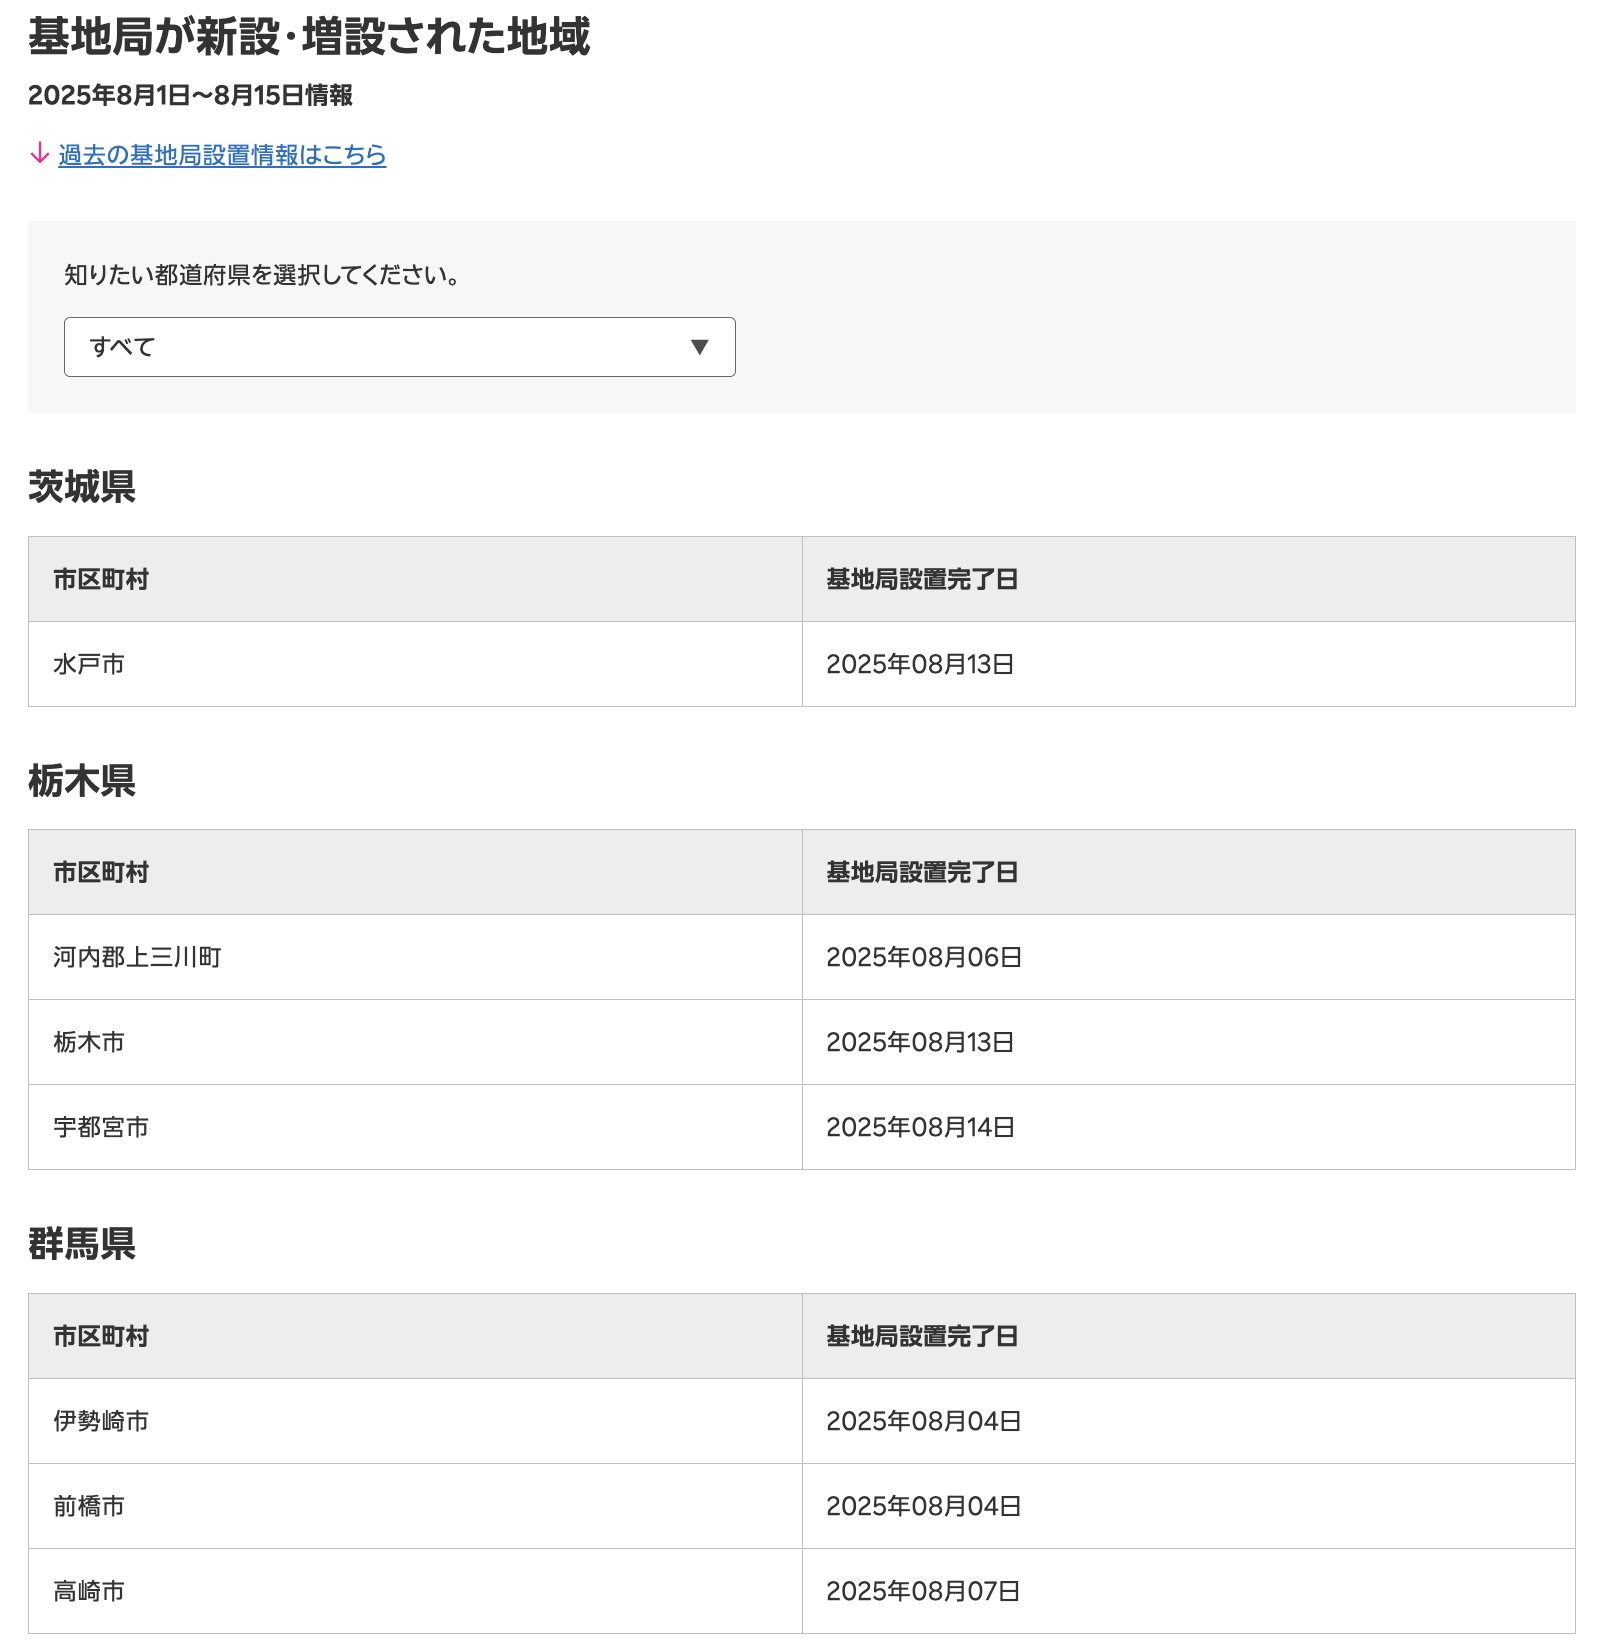Click the 河内郡上三川町 cell
The width and height of the screenshot is (1600, 1650).
click(x=415, y=957)
